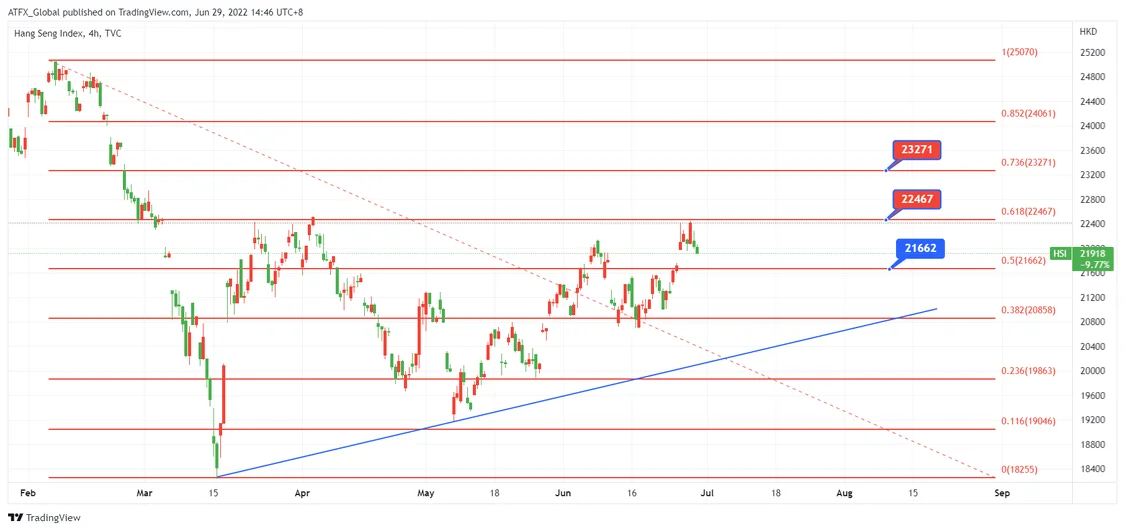Click the 20400 price axis value
This screenshot has height=531, width=1125.
[x=1091, y=347]
